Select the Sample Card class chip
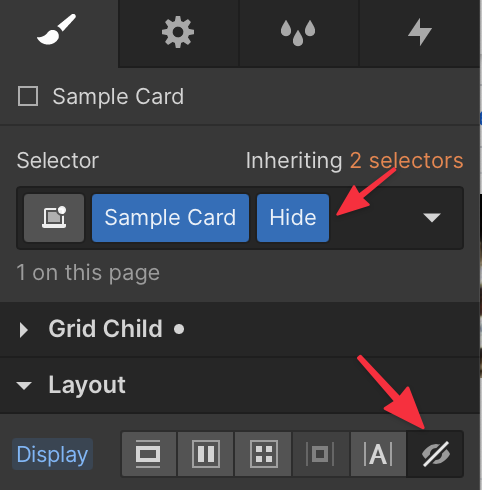The height and width of the screenshot is (490, 482). pyautogui.click(x=170, y=218)
